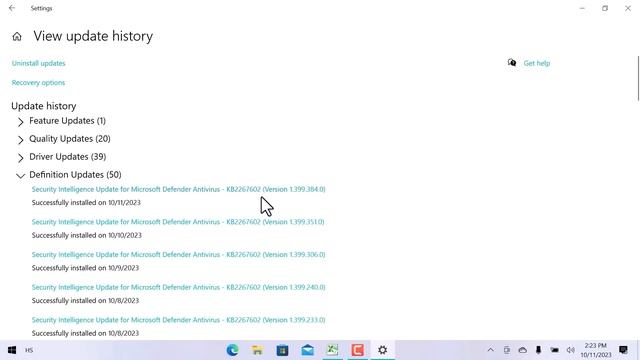Open the Settings home icon
The image size is (640, 360).
17,37
